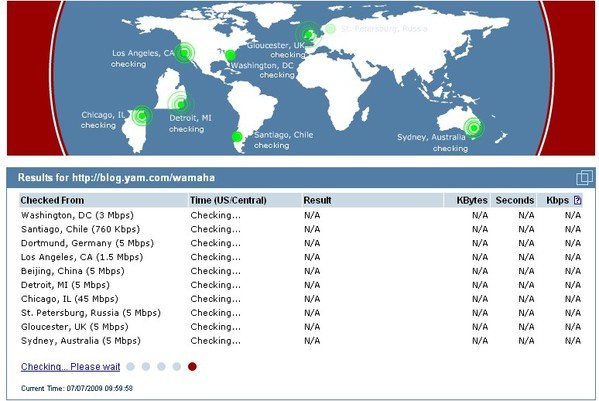Click the Beijing, China (5 Mbps) row
Image resolution: width=599 pixels, height=401 pixels.
click(301, 271)
